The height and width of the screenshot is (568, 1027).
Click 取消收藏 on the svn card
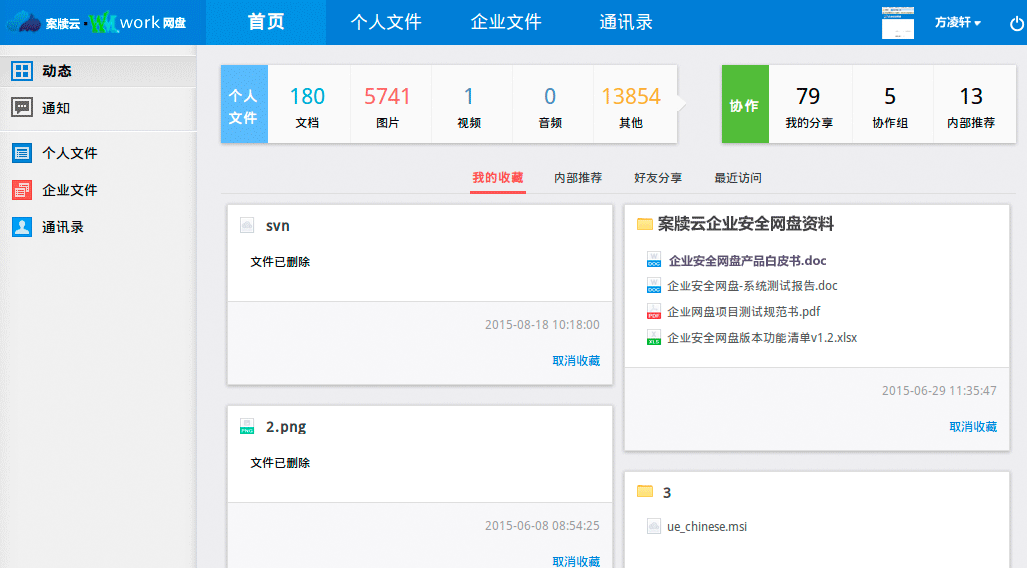pos(576,361)
